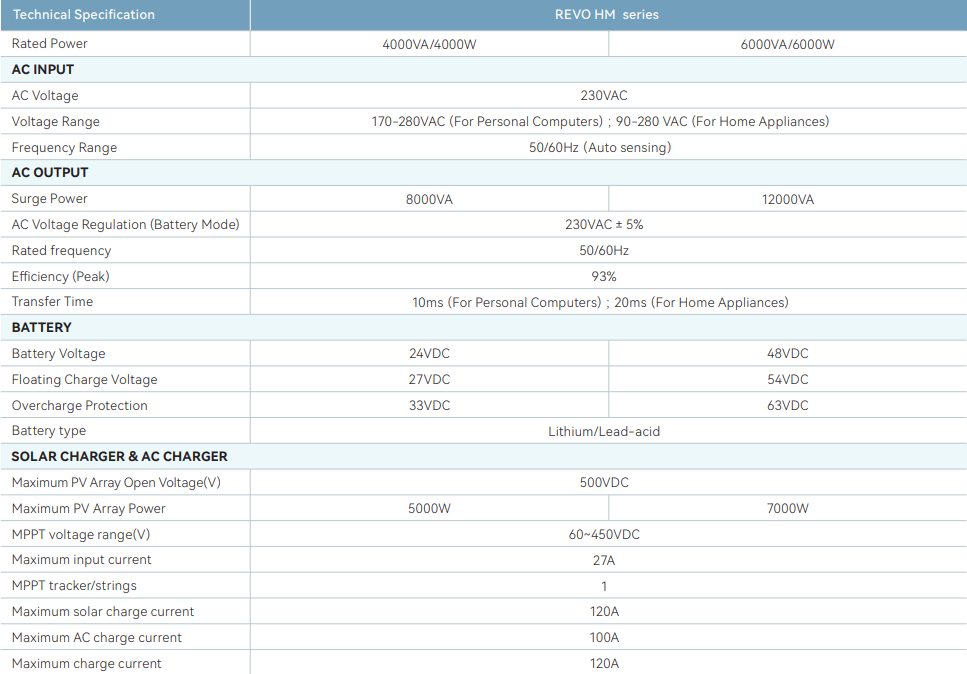This screenshot has height=674, width=967.
Task: Click the "60~450VDC" MPPT range value
Action: pyautogui.click(x=604, y=534)
